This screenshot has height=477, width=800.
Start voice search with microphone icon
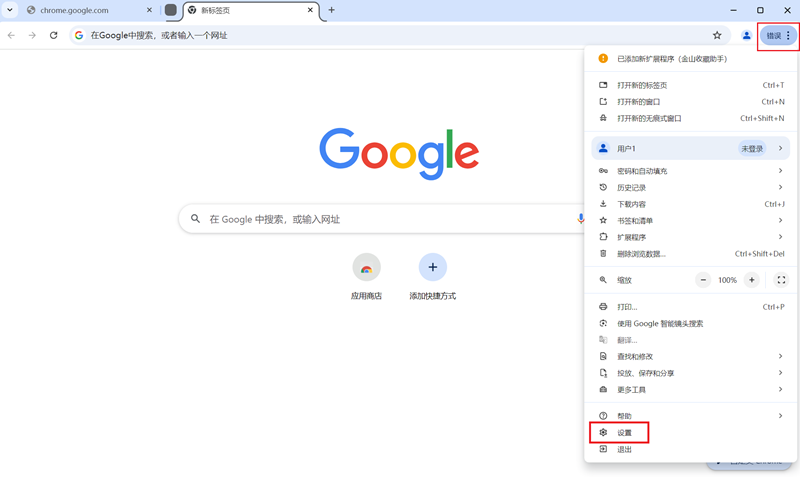(581, 219)
